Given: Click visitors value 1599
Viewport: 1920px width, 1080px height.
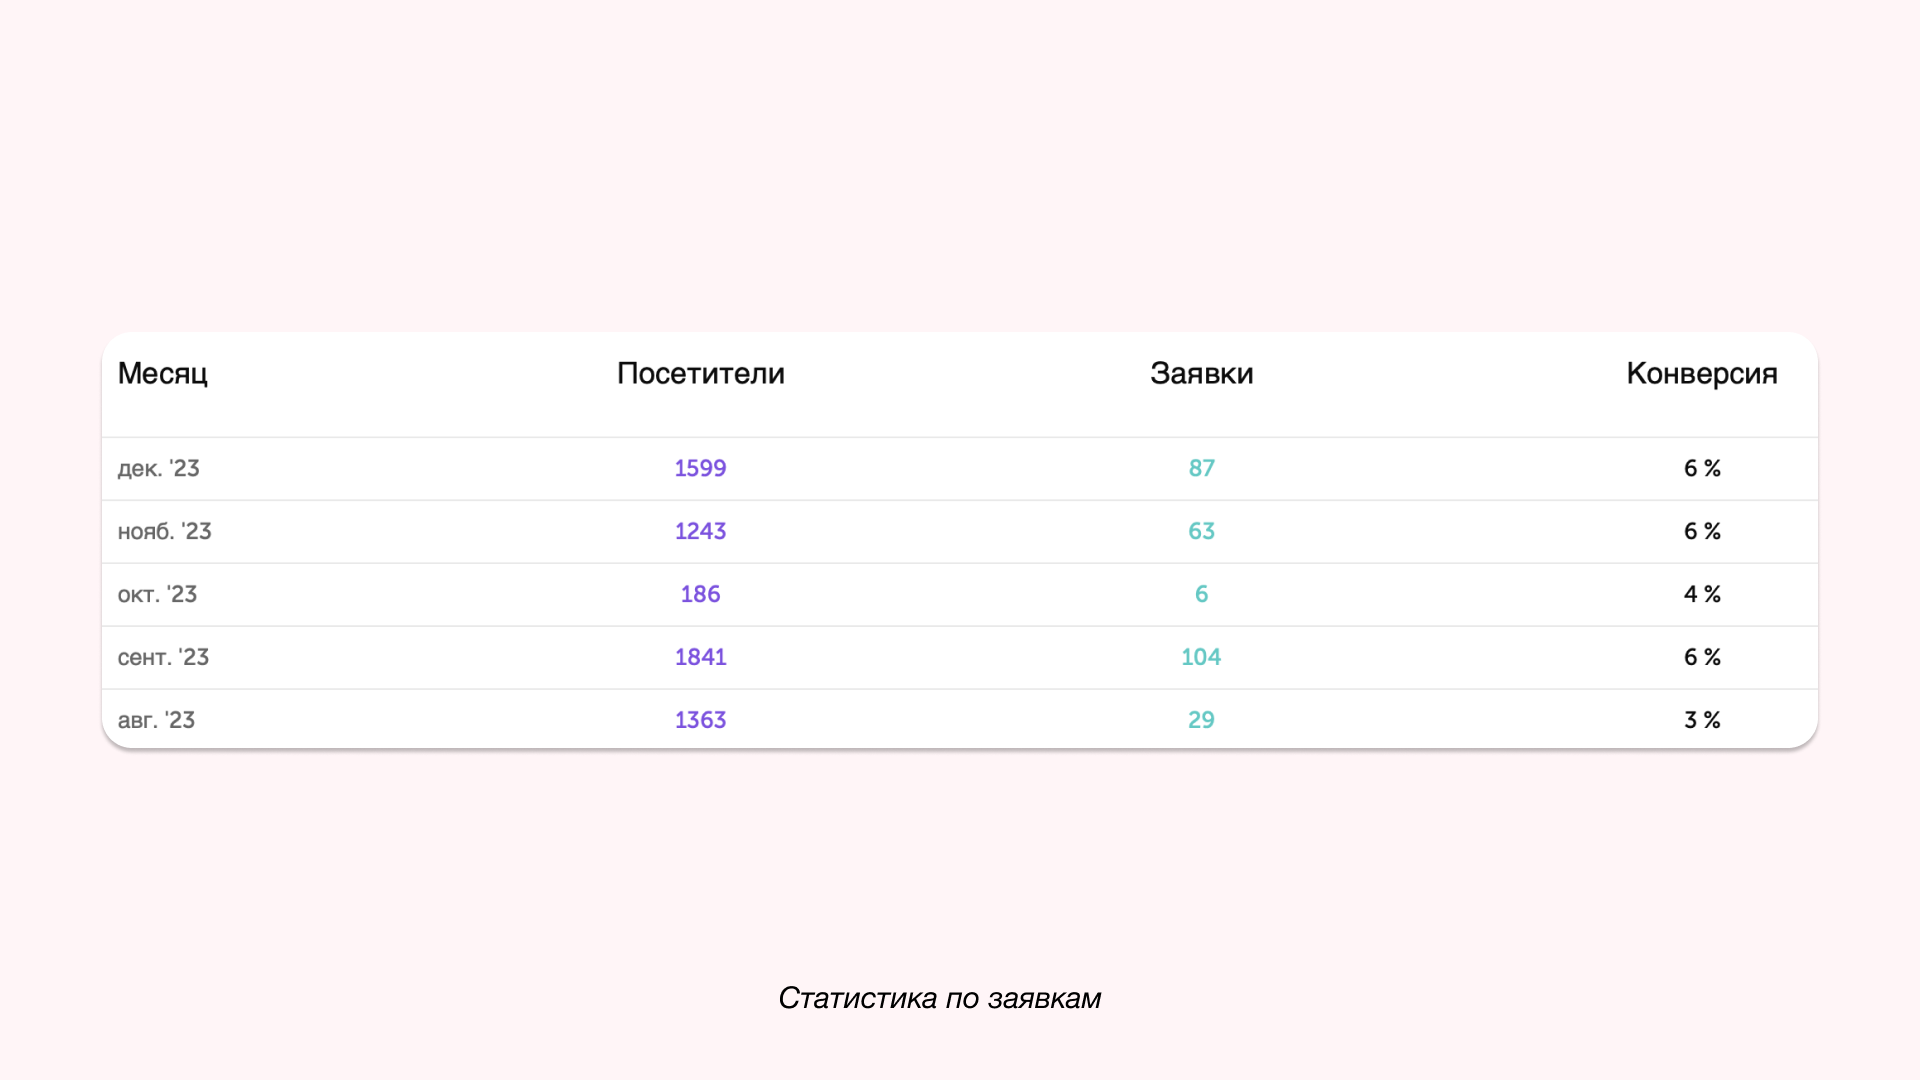Looking at the screenshot, I should [x=700, y=469].
